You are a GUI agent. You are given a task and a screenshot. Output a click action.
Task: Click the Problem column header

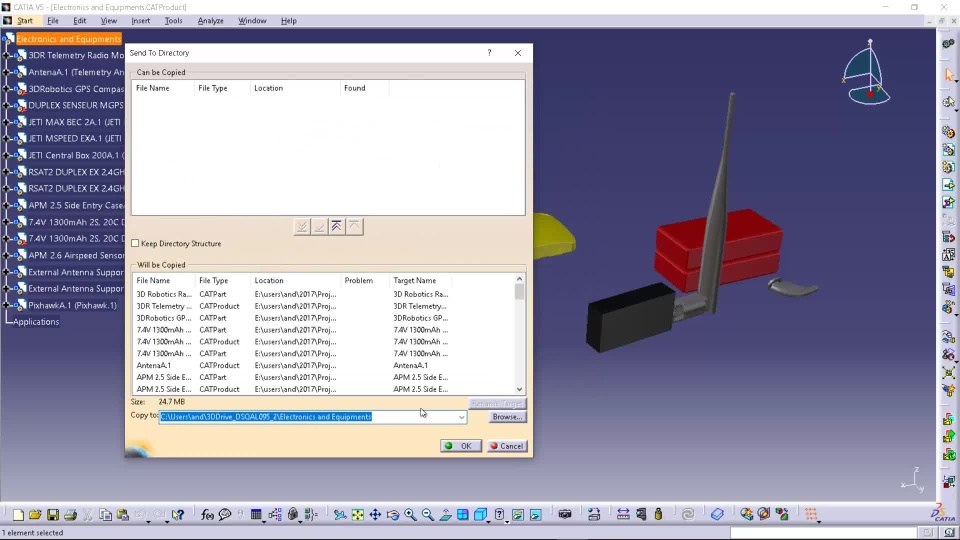pos(366,280)
